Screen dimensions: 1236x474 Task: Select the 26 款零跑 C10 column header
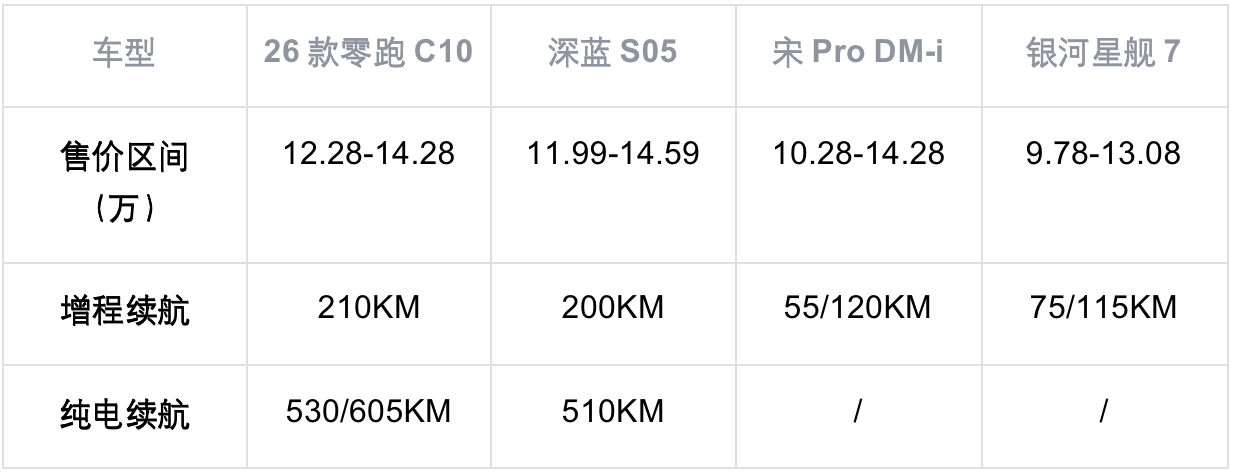click(x=368, y=53)
